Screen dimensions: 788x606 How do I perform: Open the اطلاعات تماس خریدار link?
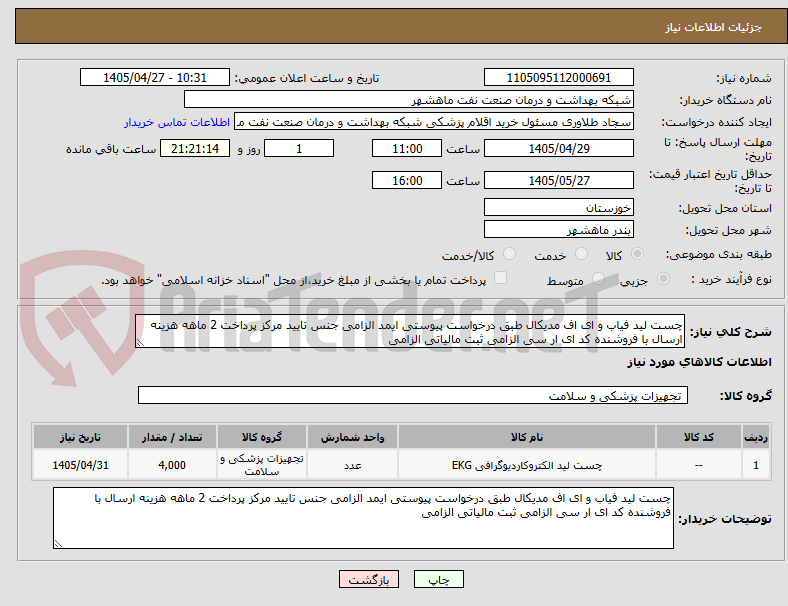tap(177, 122)
